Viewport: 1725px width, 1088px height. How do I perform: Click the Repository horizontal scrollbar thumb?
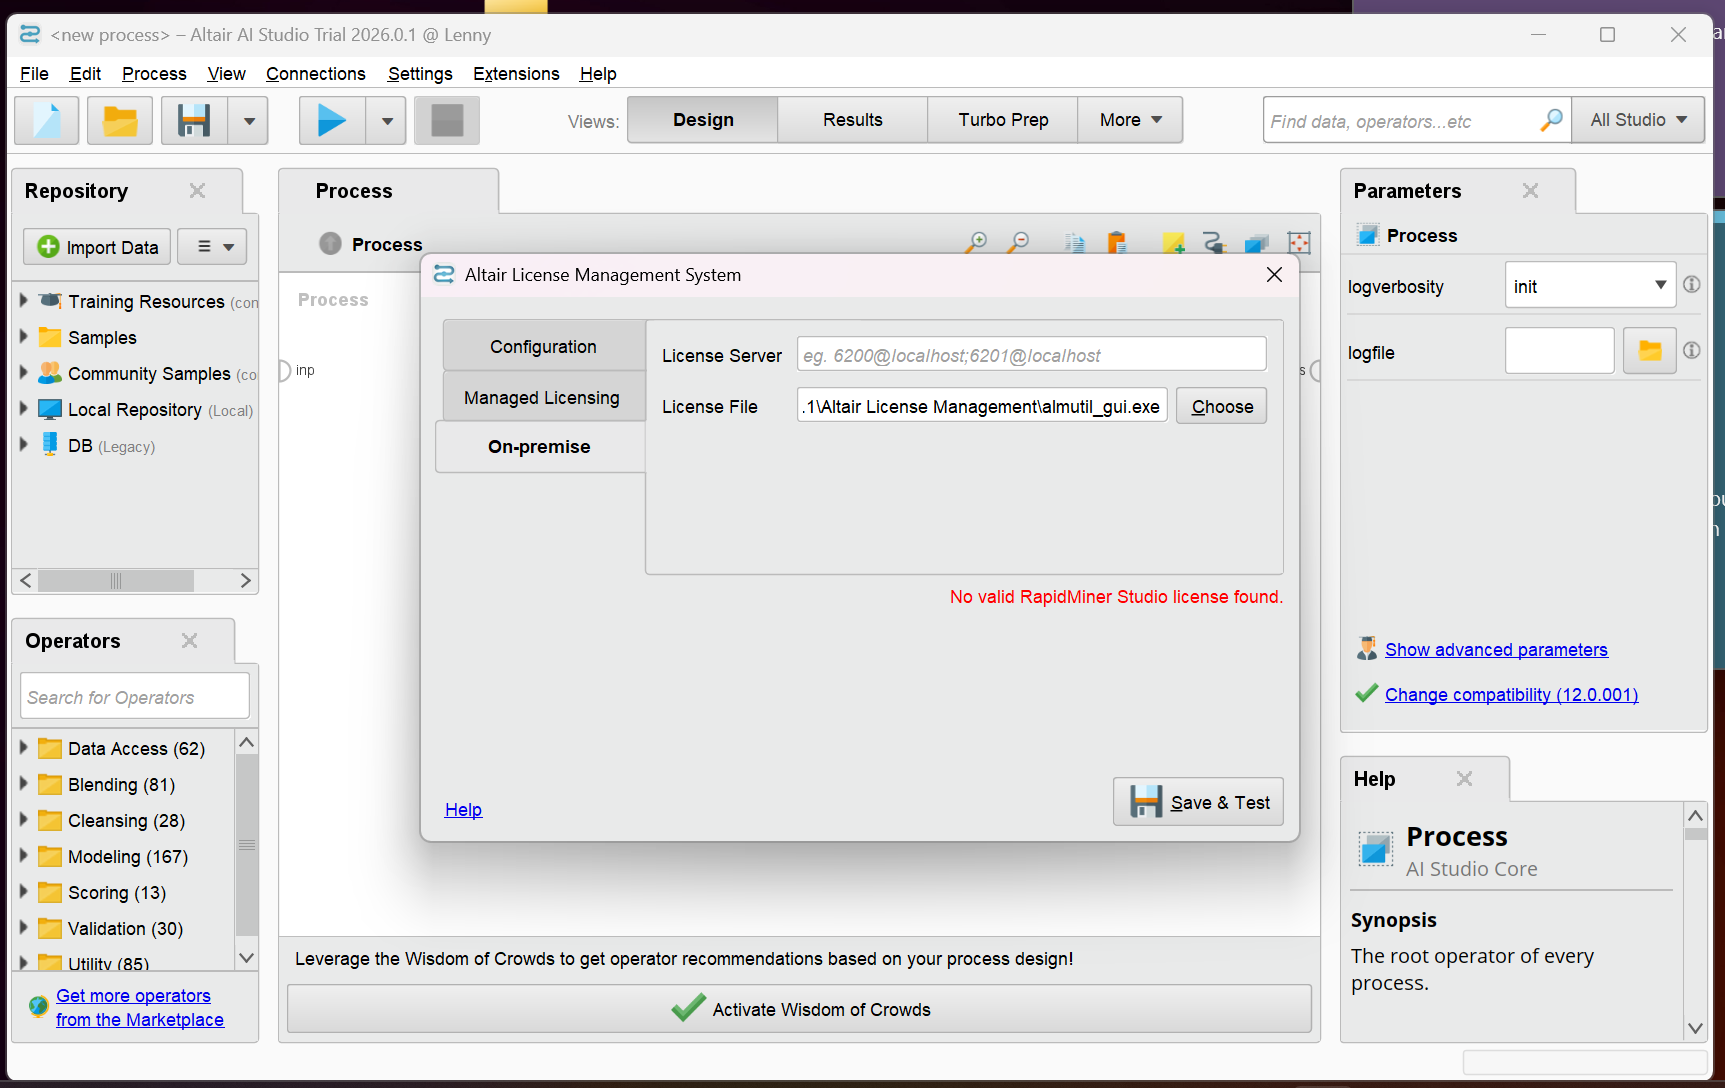pyautogui.click(x=116, y=581)
